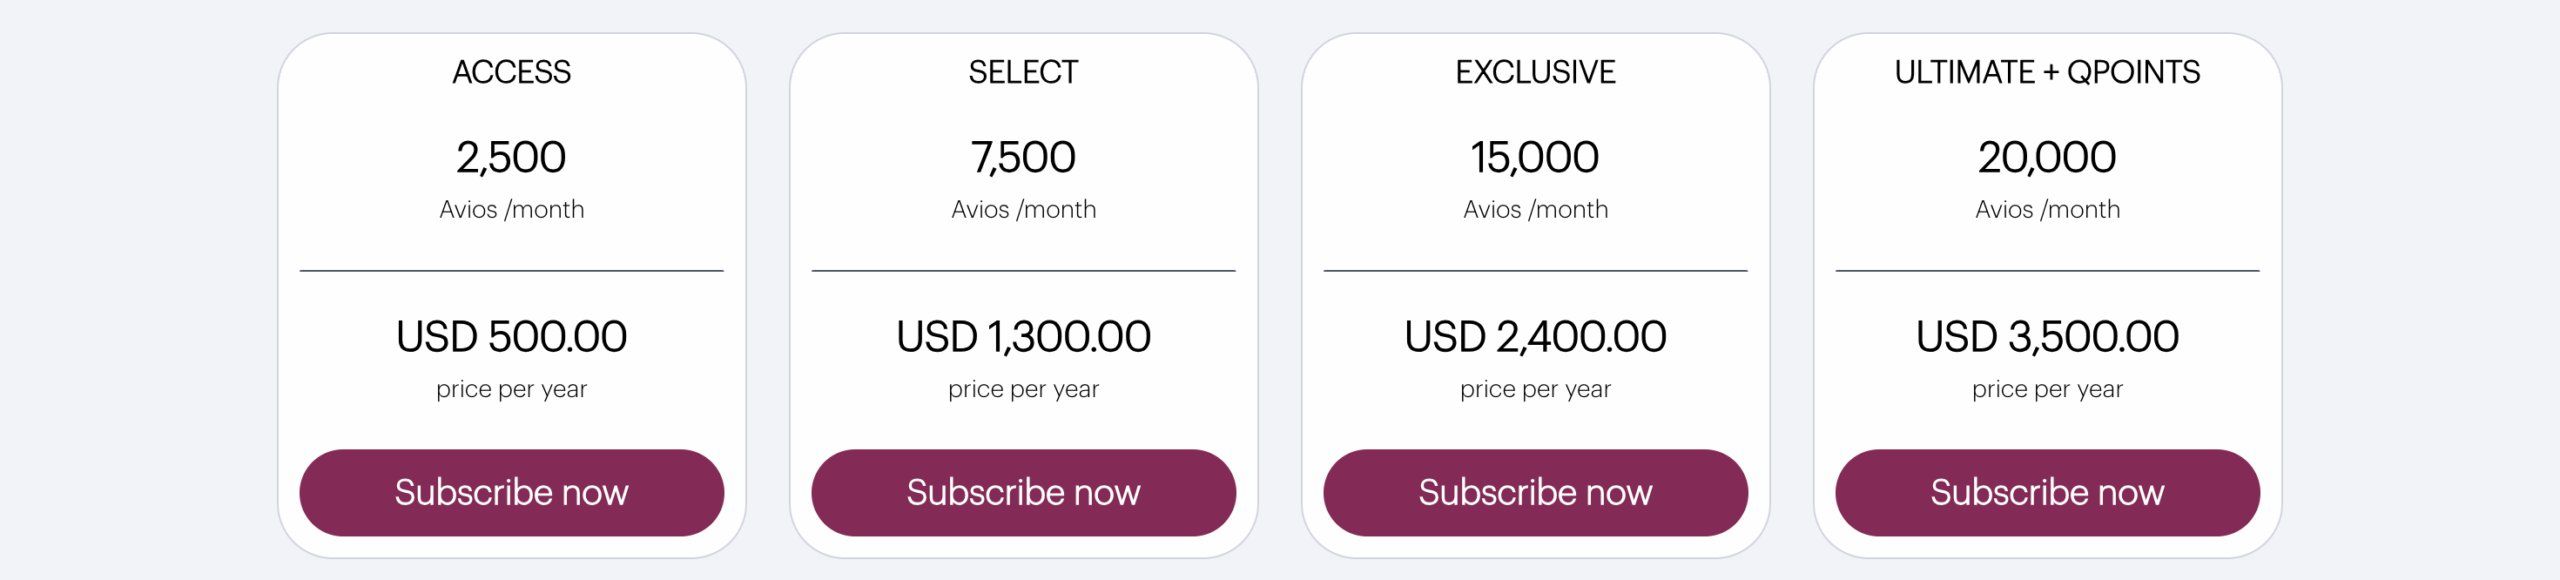Click "price per year" under USD 3,500.00
Screen dimensions: 2560x580
click(2047, 389)
